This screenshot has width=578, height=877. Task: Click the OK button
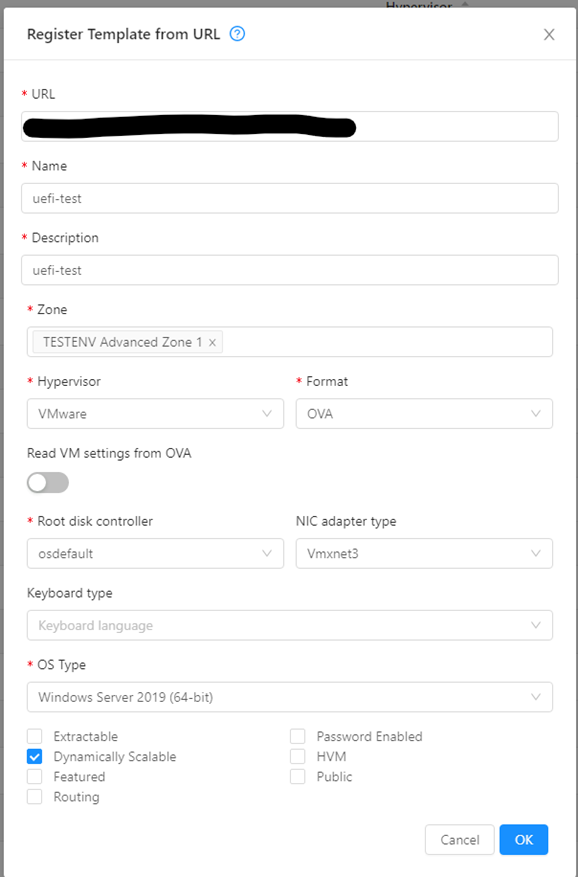[x=524, y=840]
